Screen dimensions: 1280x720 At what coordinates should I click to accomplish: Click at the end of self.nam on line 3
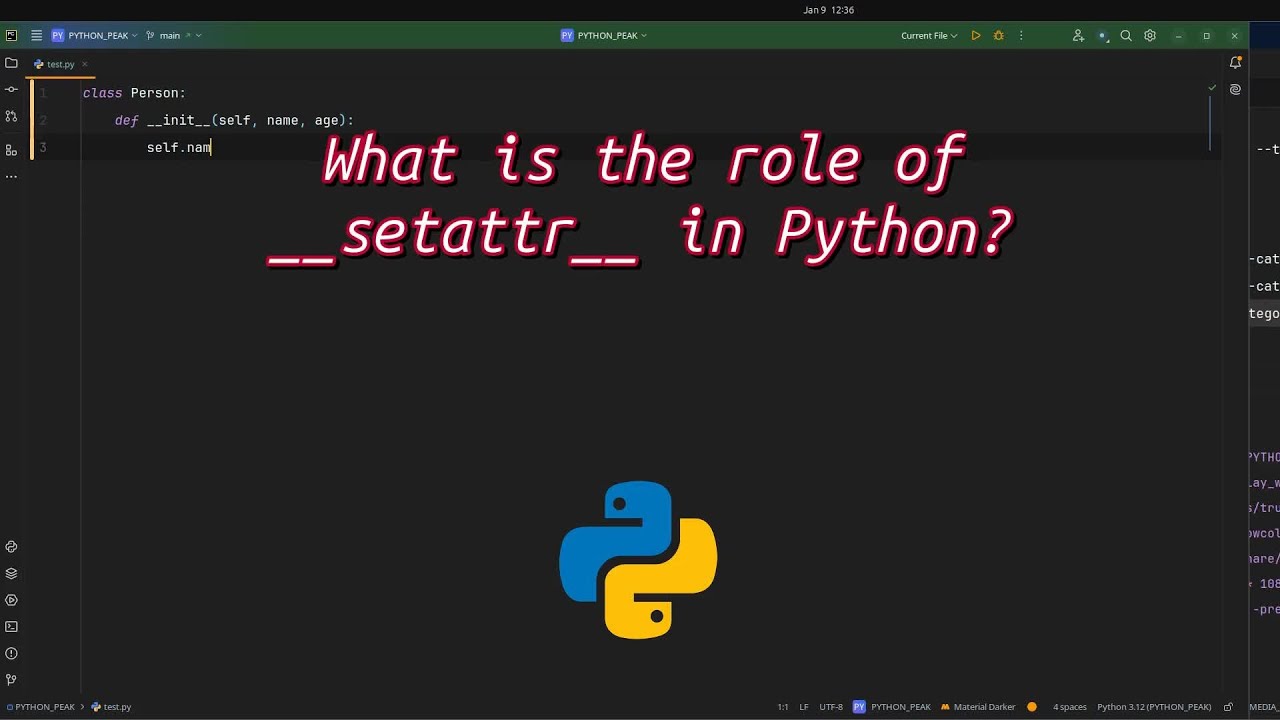coord(211,147)
